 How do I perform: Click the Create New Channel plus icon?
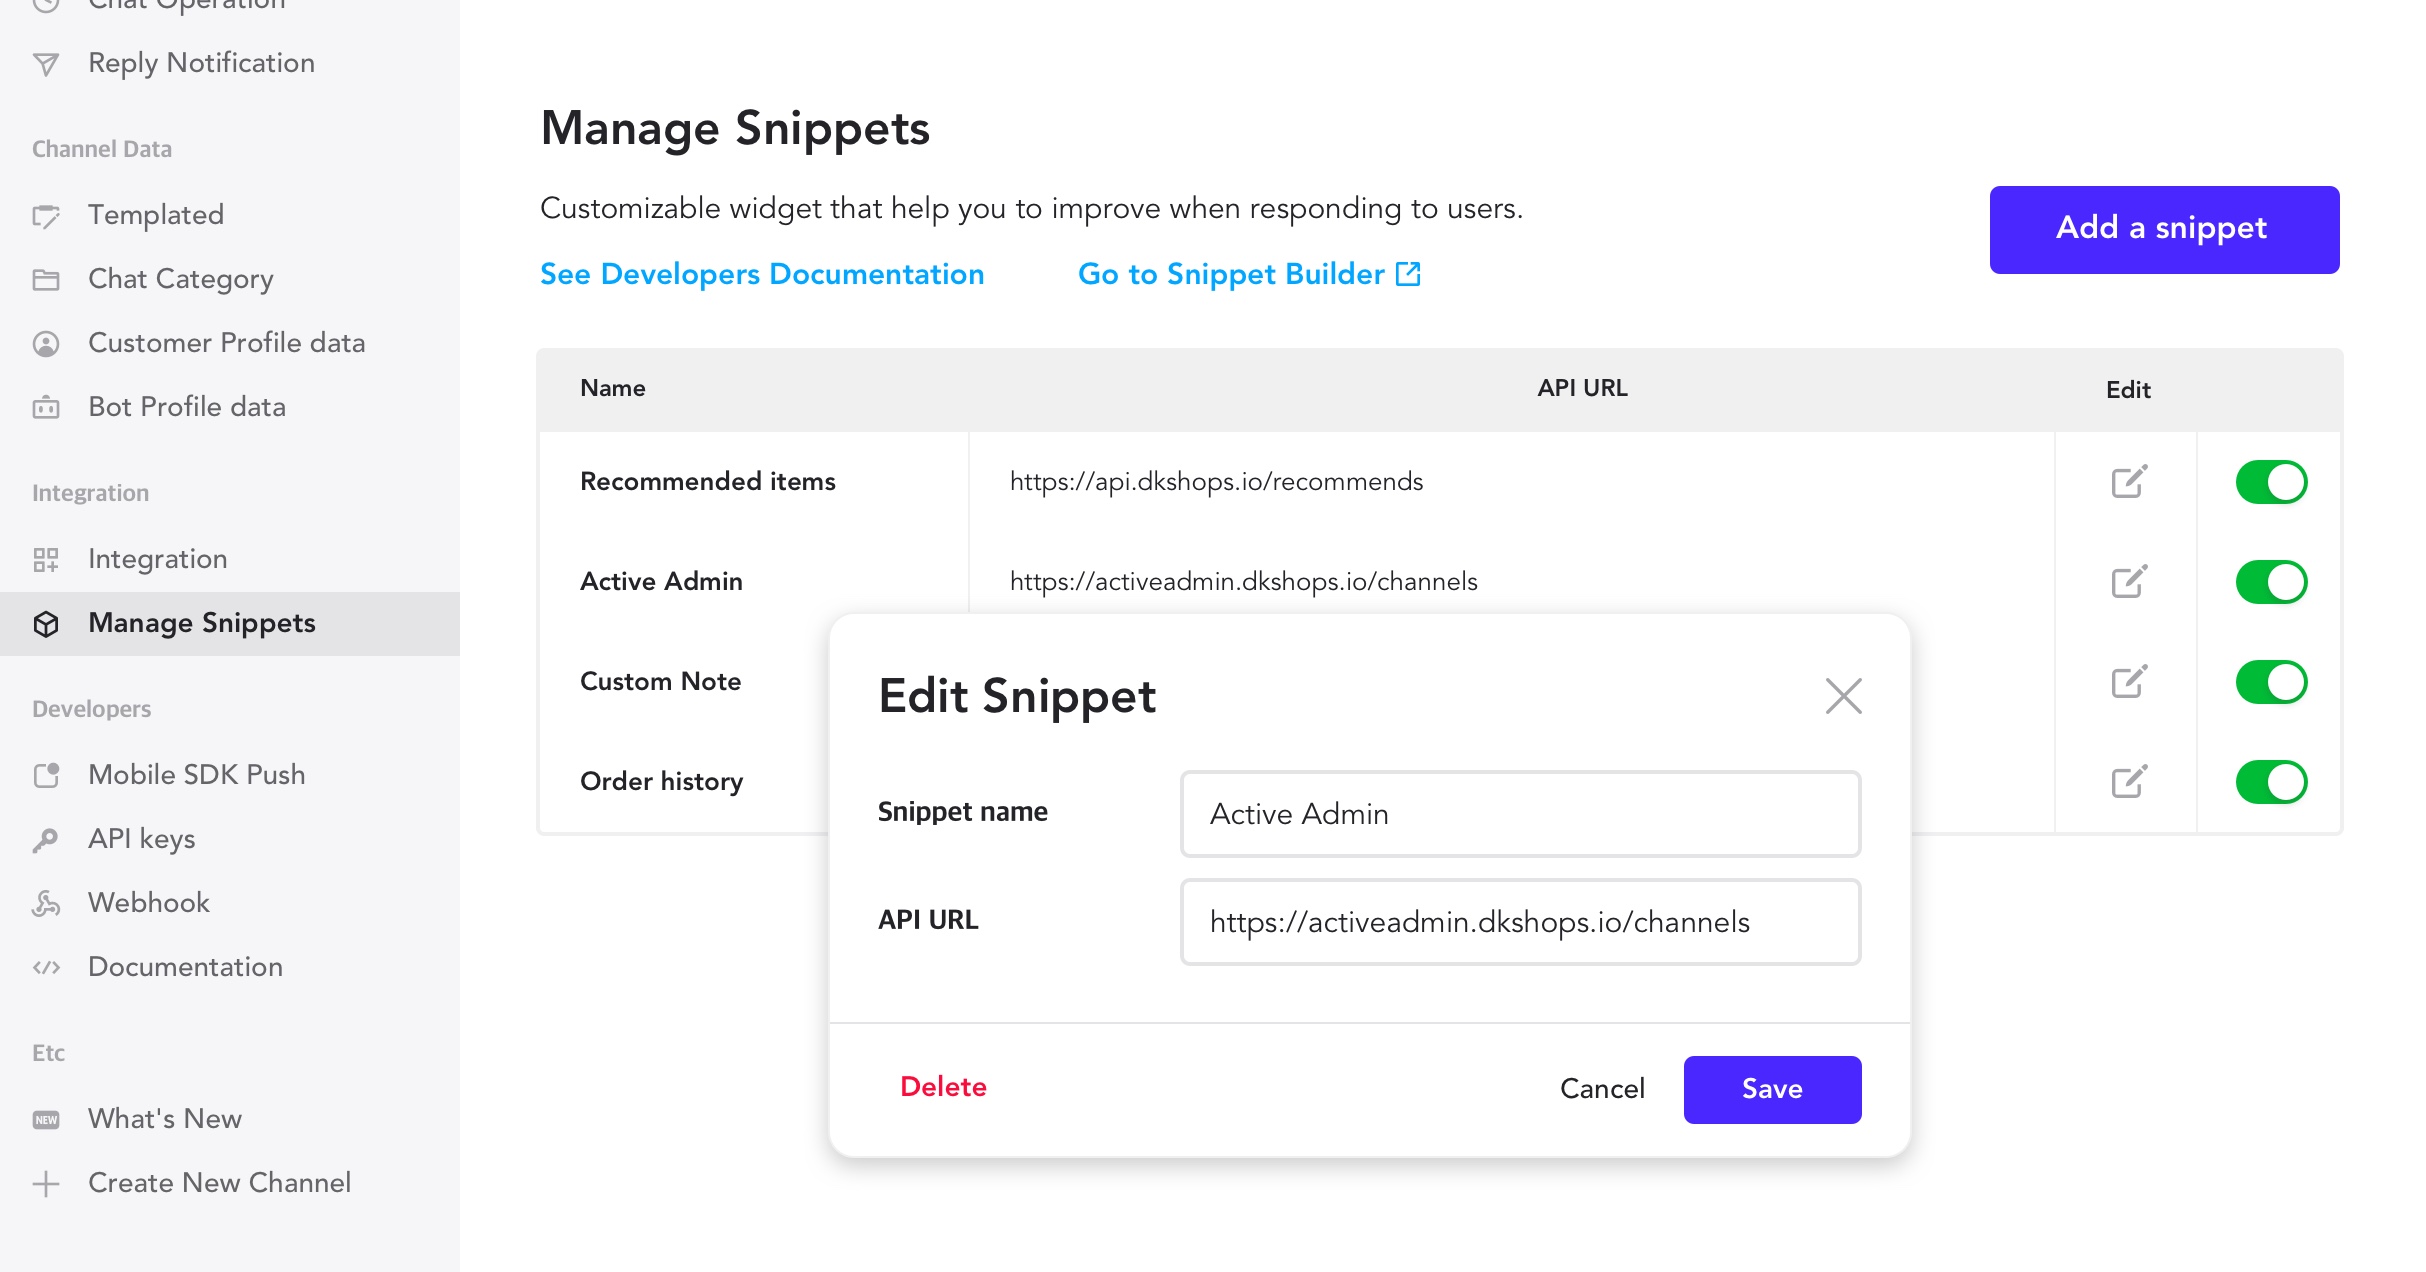(46, 1184)
